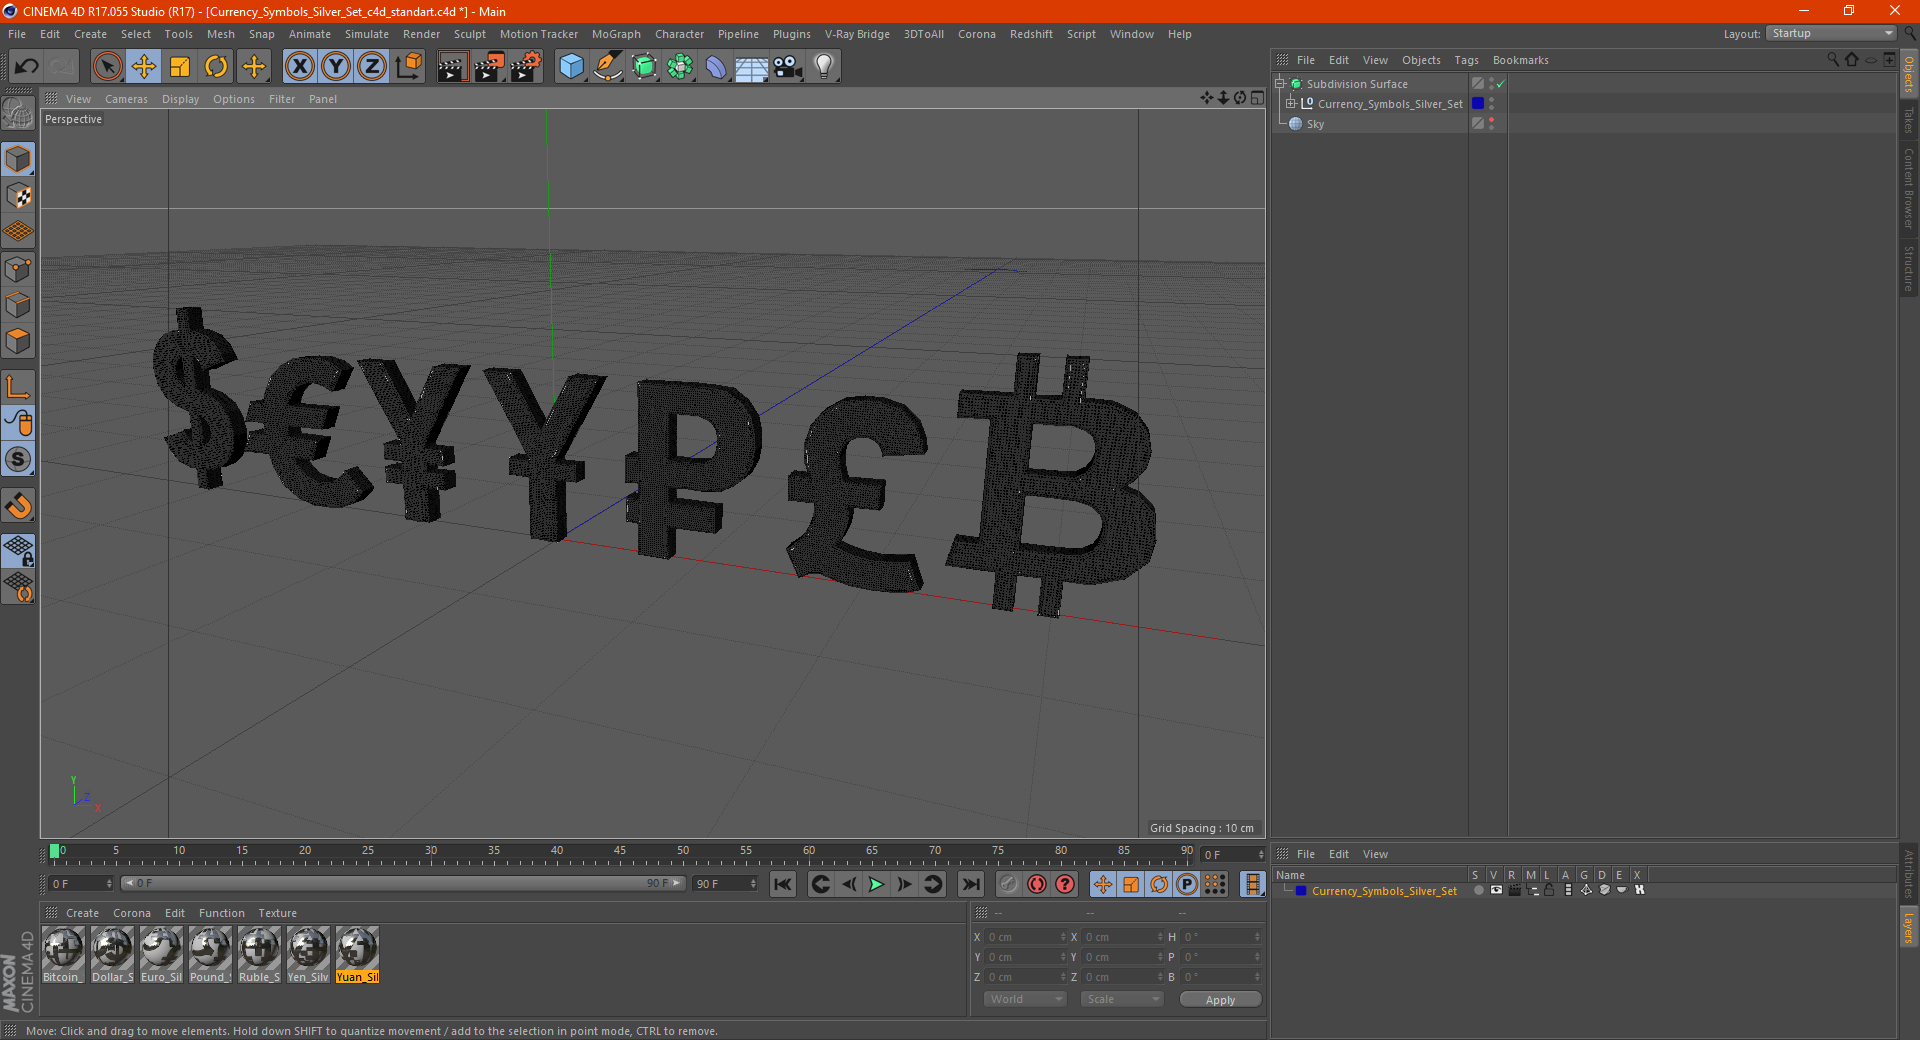The height and width of the screenshot is (1040, 1920).
Task: Toggle Locked Workplane icon
Action: click(18, 550)
